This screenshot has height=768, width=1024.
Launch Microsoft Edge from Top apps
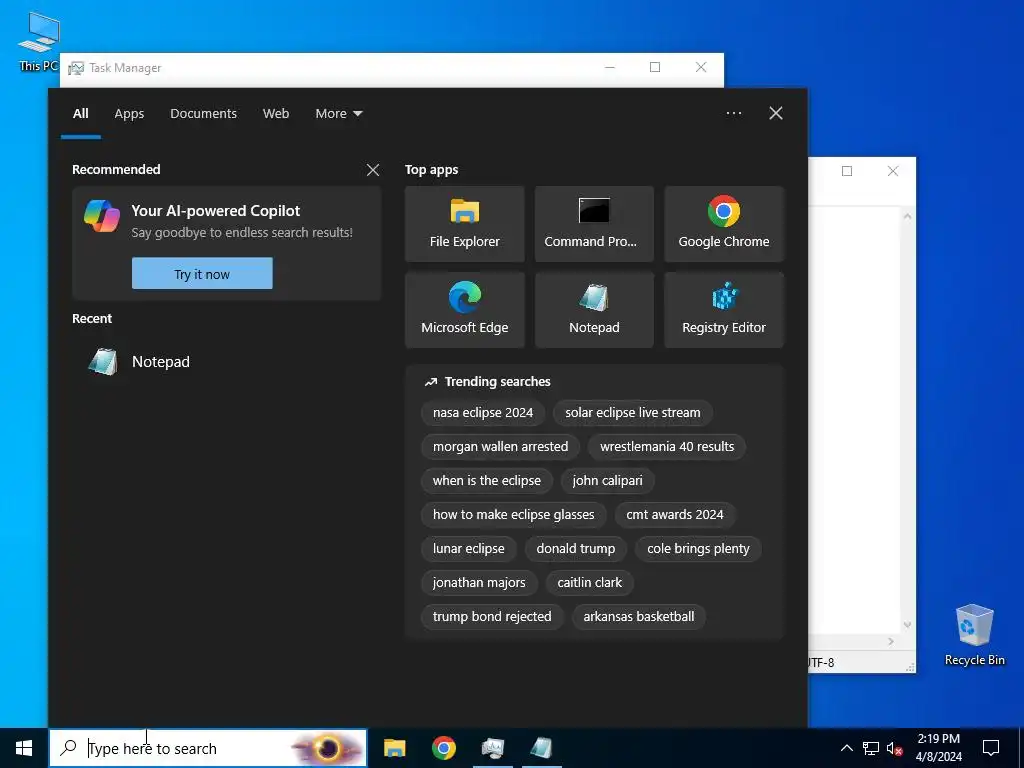point(464,310)
